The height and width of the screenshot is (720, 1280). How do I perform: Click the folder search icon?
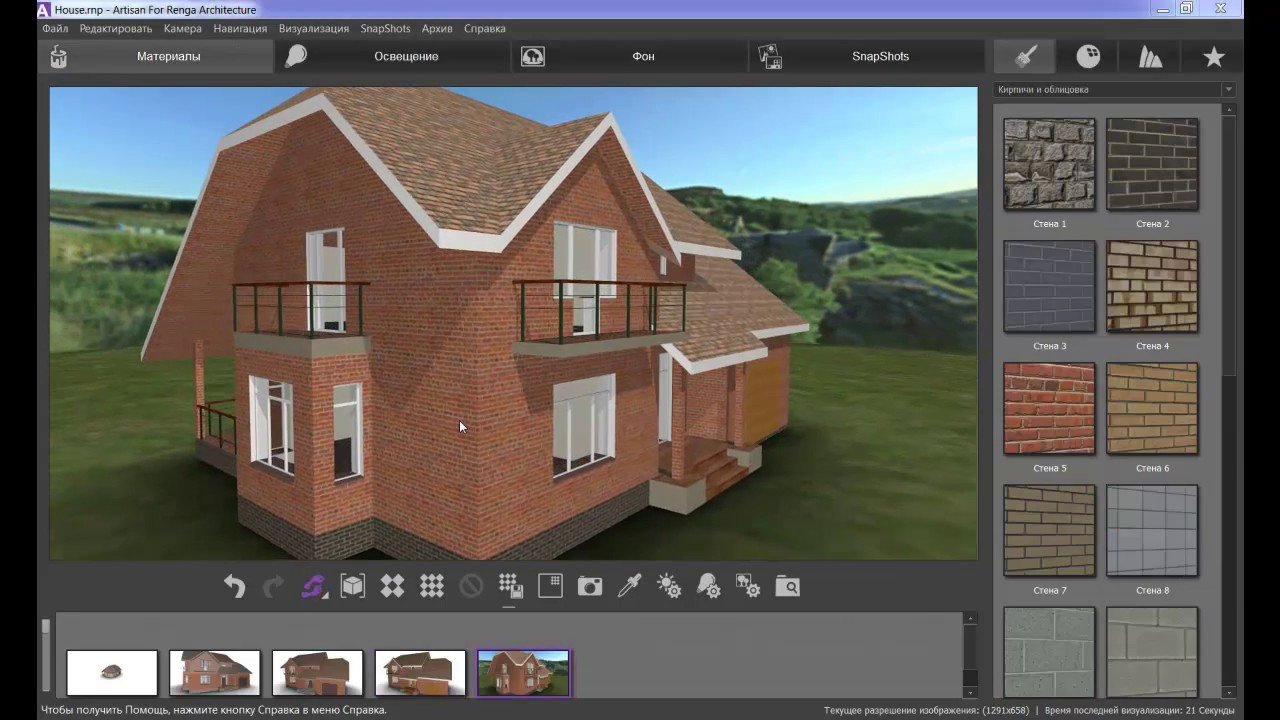coord(787,586)
